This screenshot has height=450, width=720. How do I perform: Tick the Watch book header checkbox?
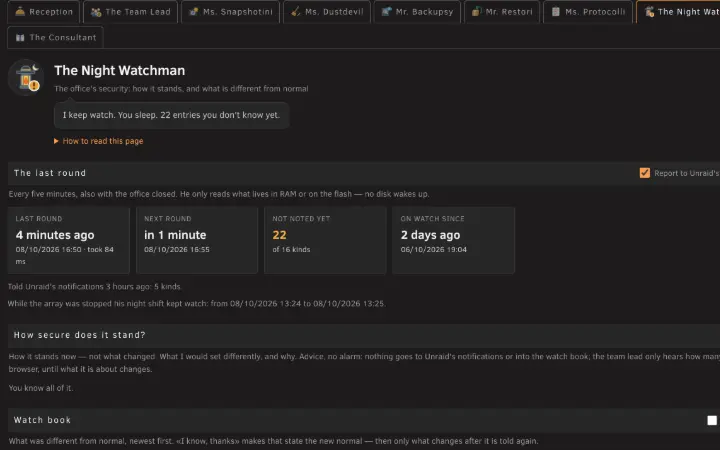click(712, 420)
